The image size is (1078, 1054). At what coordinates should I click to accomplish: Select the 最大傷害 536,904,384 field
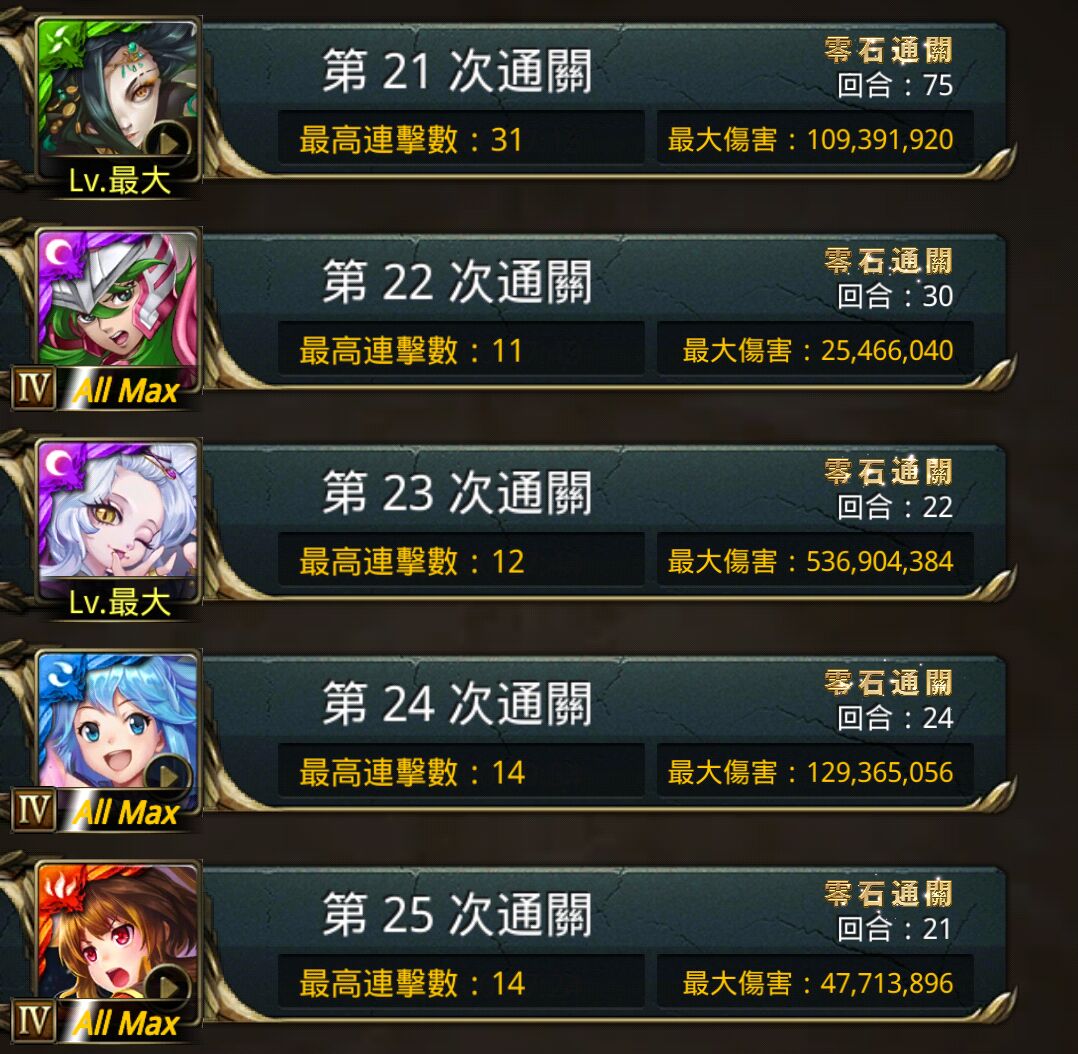815,562
